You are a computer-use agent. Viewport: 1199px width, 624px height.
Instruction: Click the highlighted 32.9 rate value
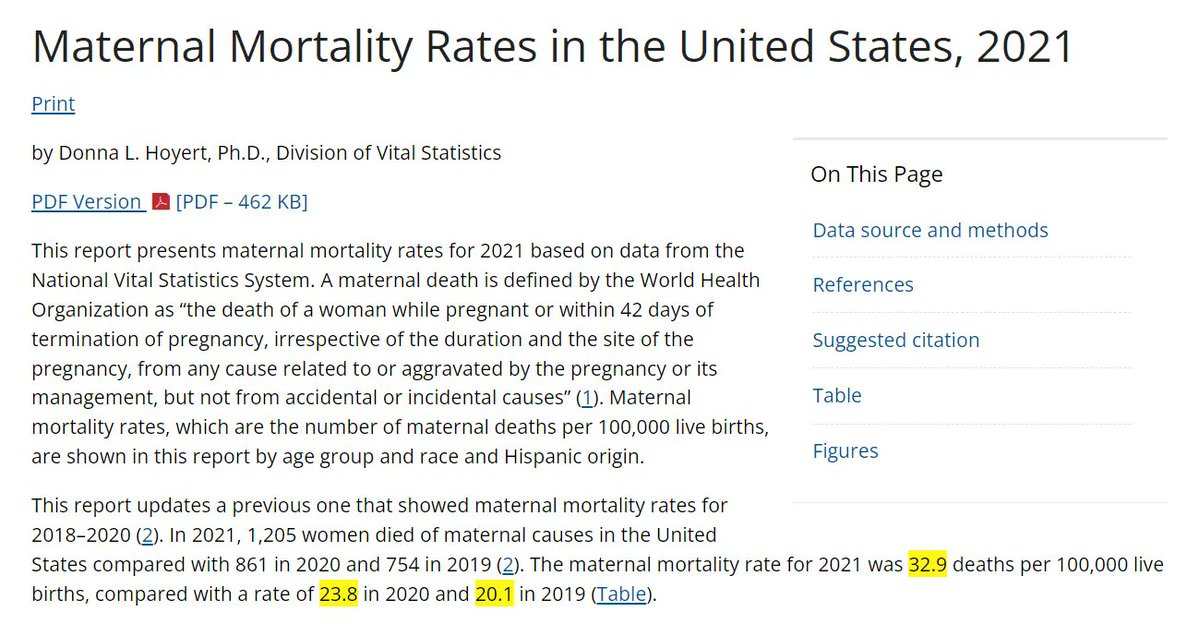[928, 565]
